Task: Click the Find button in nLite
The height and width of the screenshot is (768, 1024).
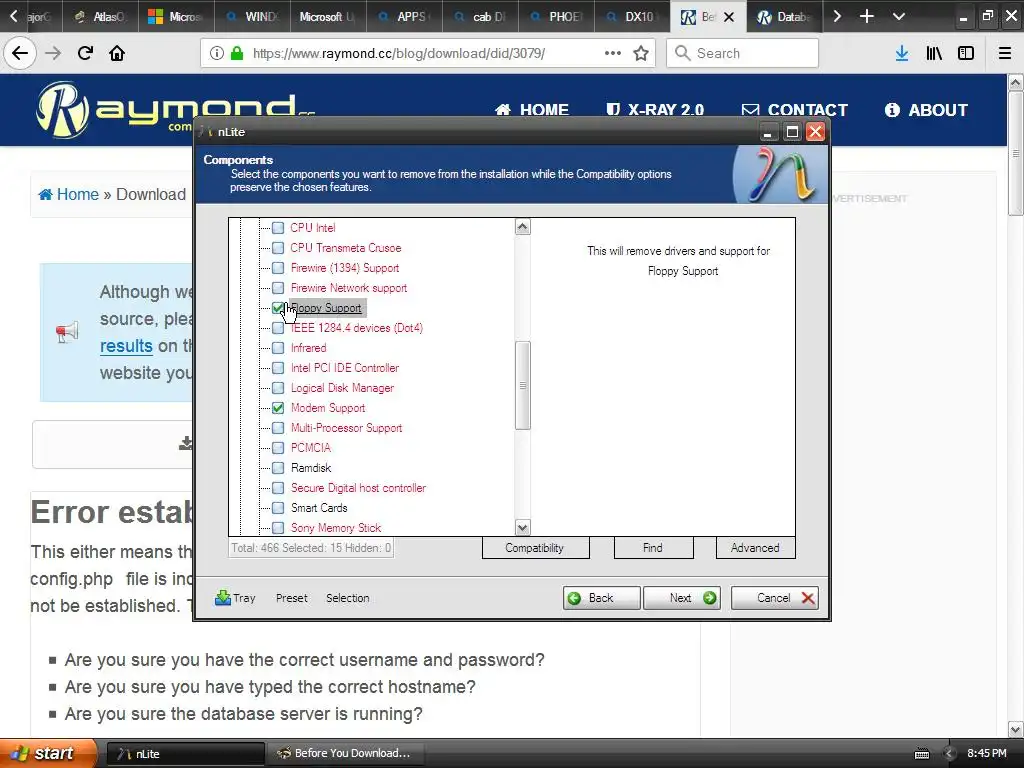Action: tap(653, 548)
